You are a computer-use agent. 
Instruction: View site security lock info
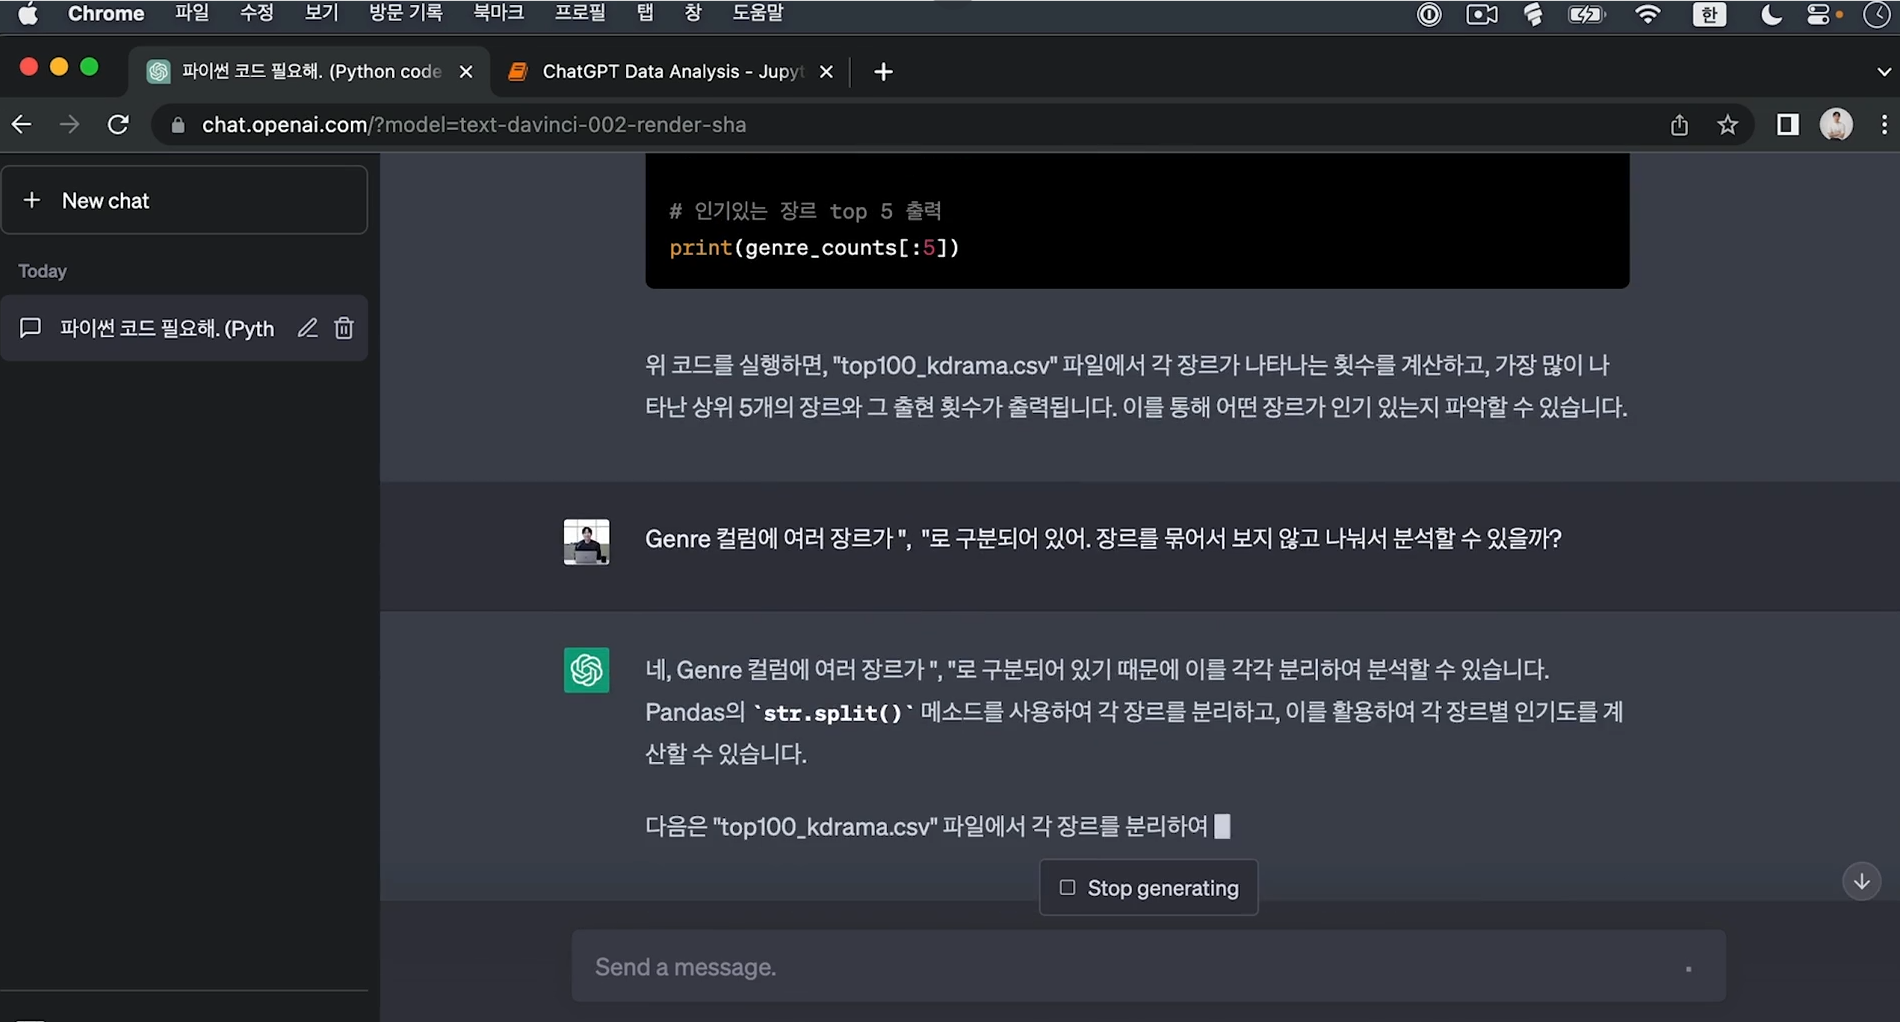click(x=178, y=125)
